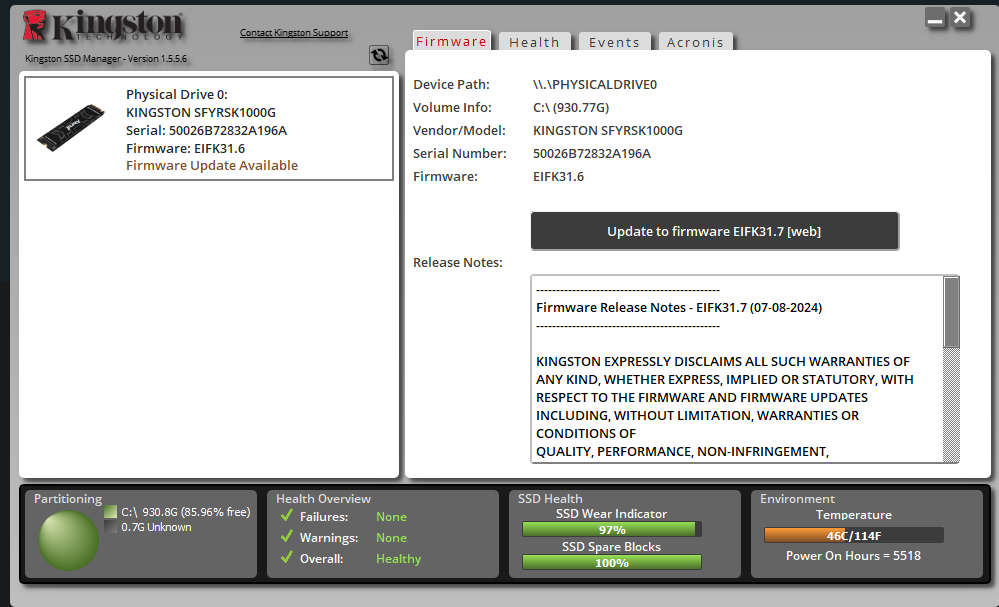
Task: Select the SSD drive thumbnail image
Action: (71, 127)
